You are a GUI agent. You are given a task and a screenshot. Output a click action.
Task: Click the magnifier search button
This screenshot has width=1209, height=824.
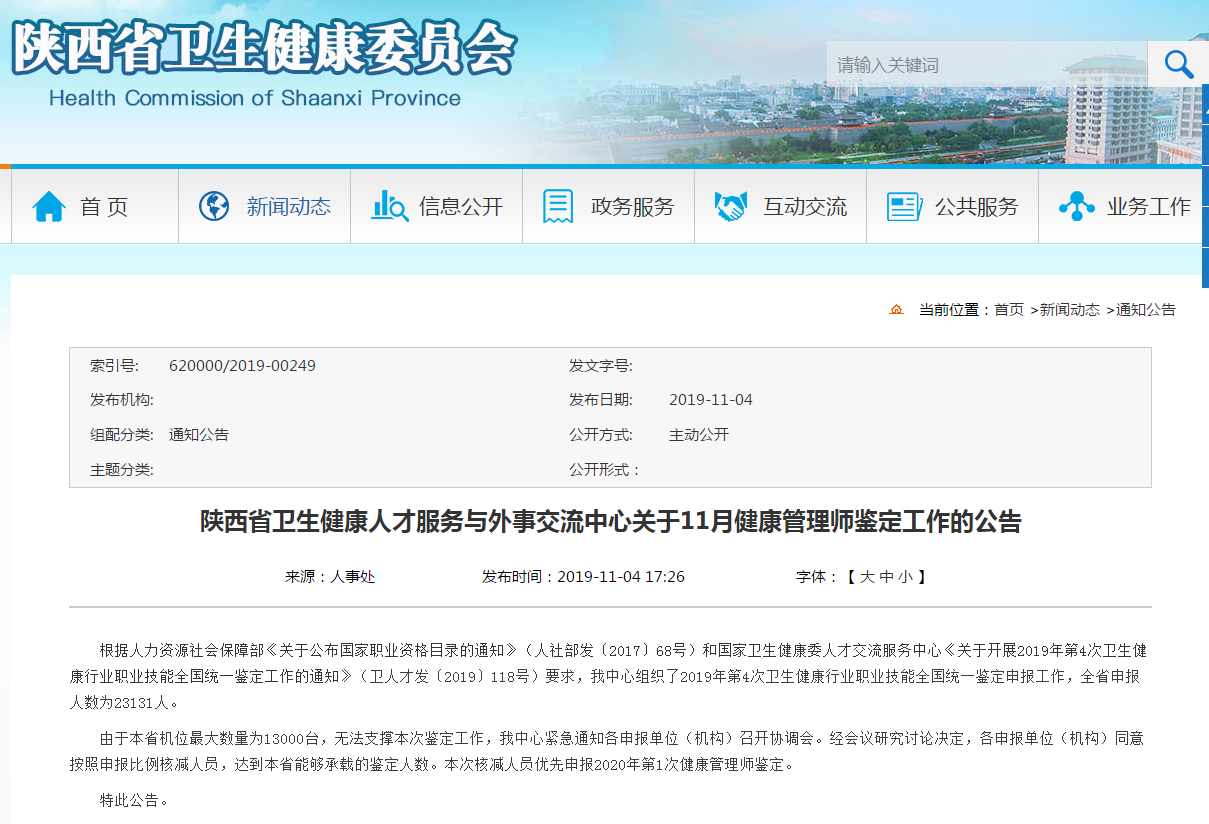[x=1178, y=65]
